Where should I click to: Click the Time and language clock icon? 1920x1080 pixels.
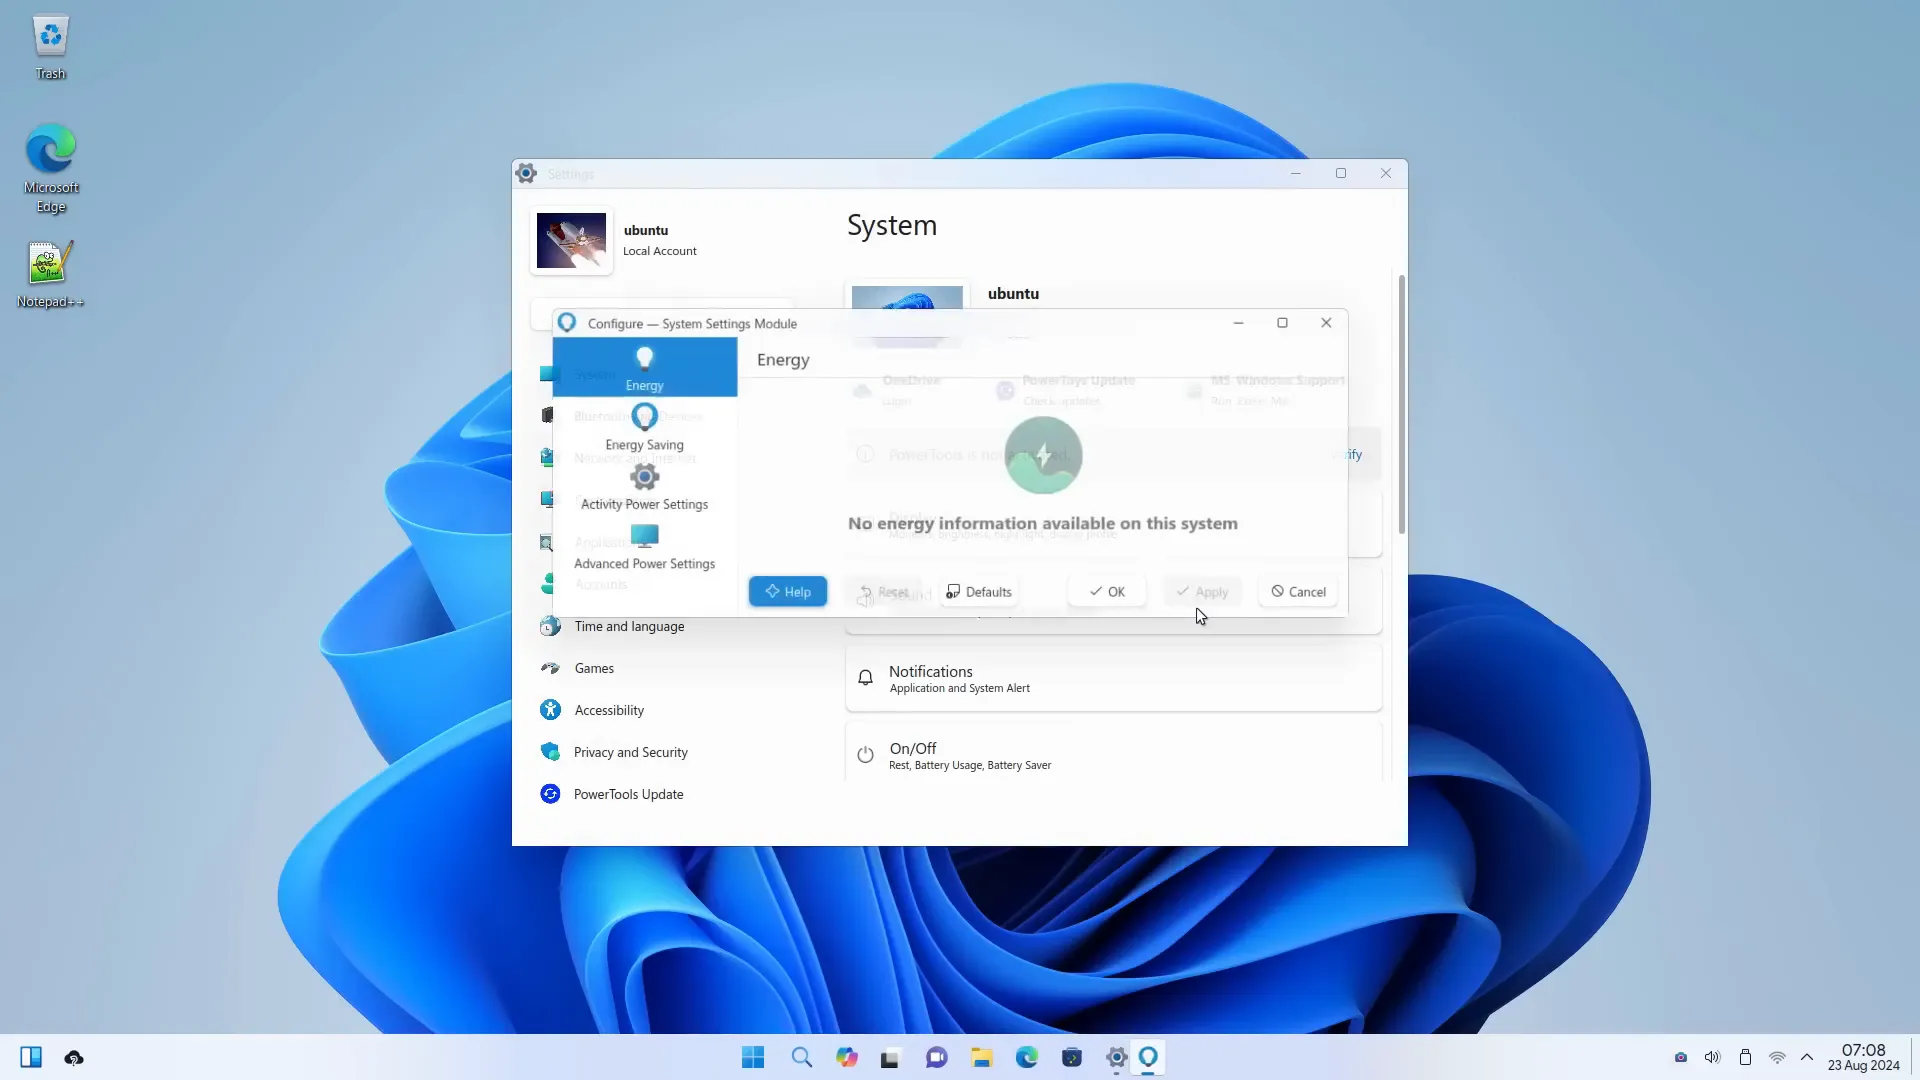pyautogui.click(x=550, y=627)
